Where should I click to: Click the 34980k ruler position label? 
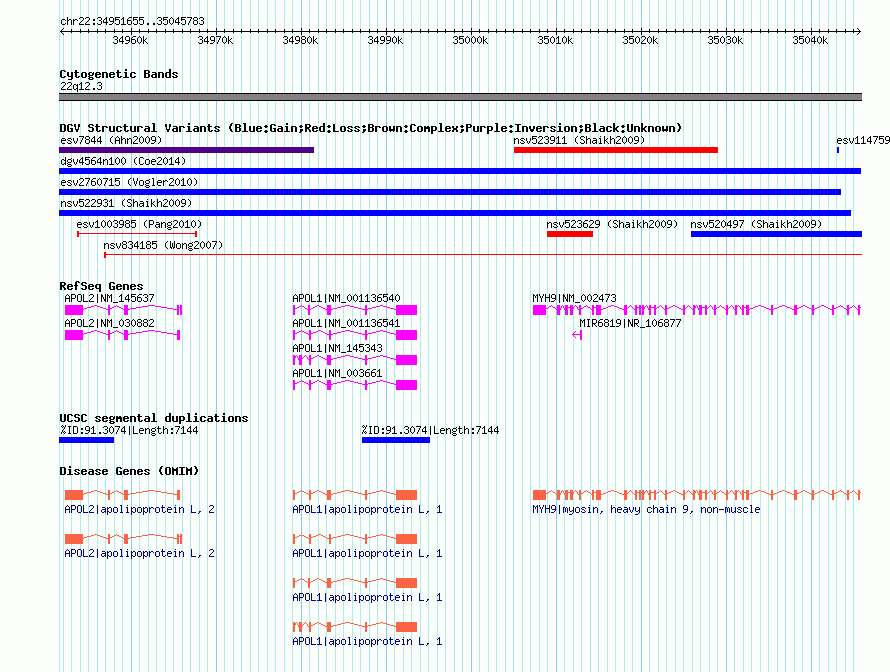click(x=300, y=40)
